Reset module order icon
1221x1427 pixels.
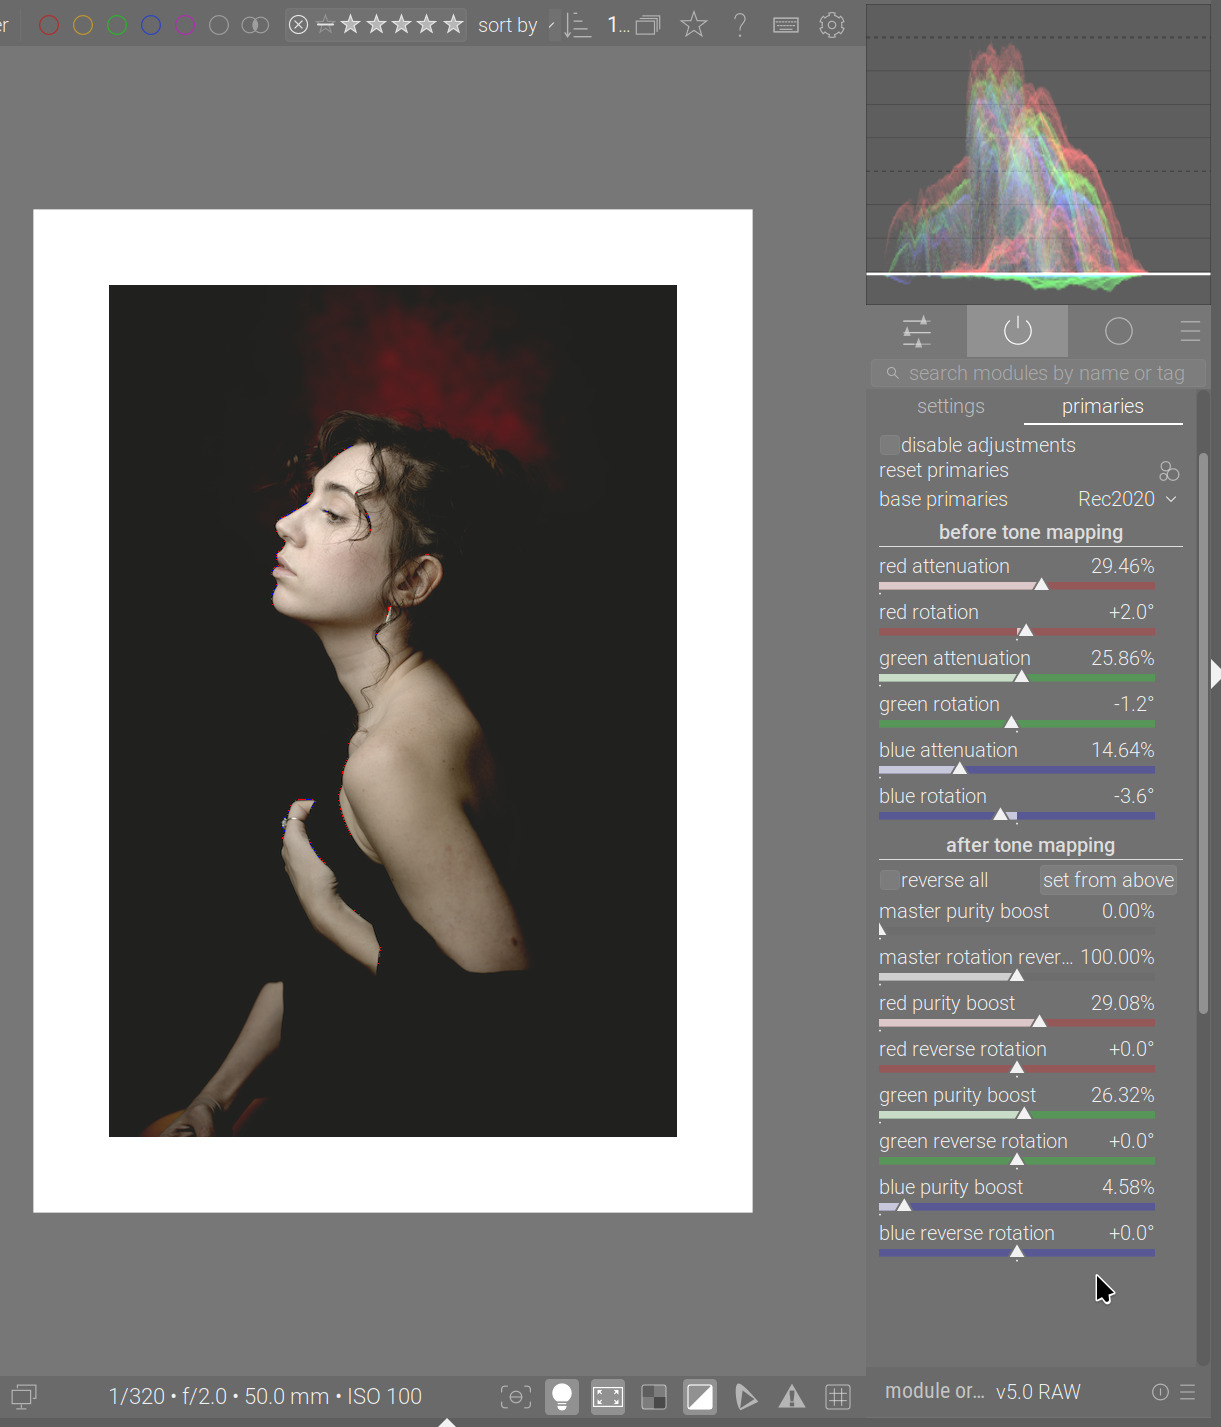[1160, 1392]
